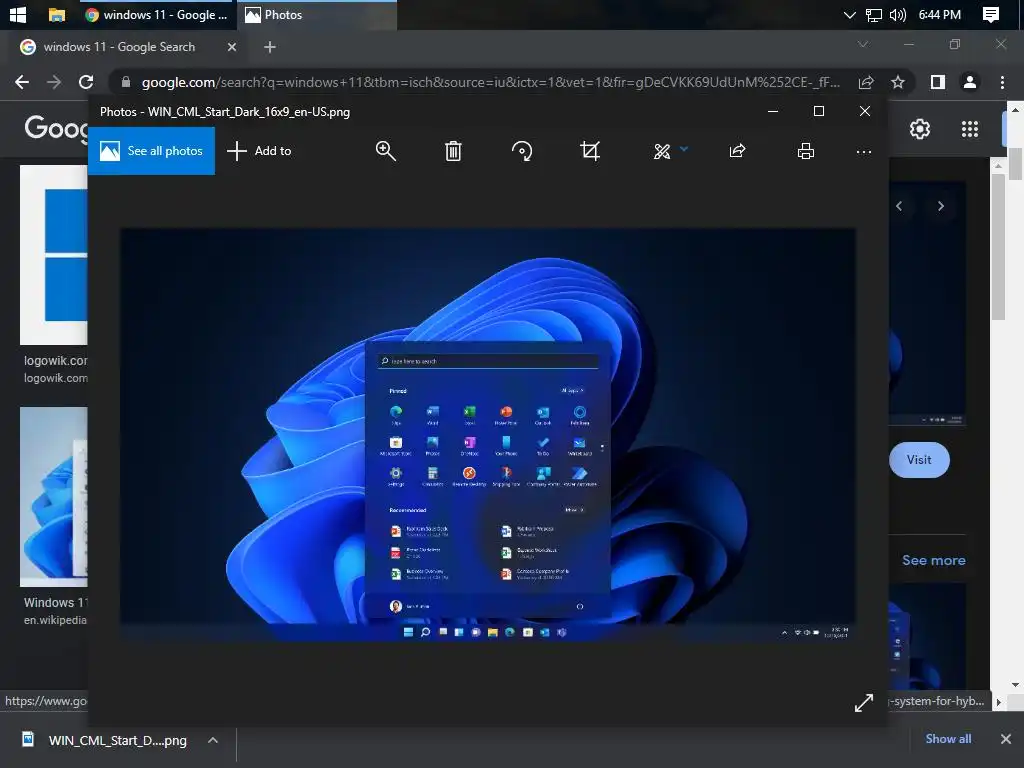Switch to the Chrome taskbar window
Image resolution: width=1024 pixels, height=768 pixels.
[157, 14]
